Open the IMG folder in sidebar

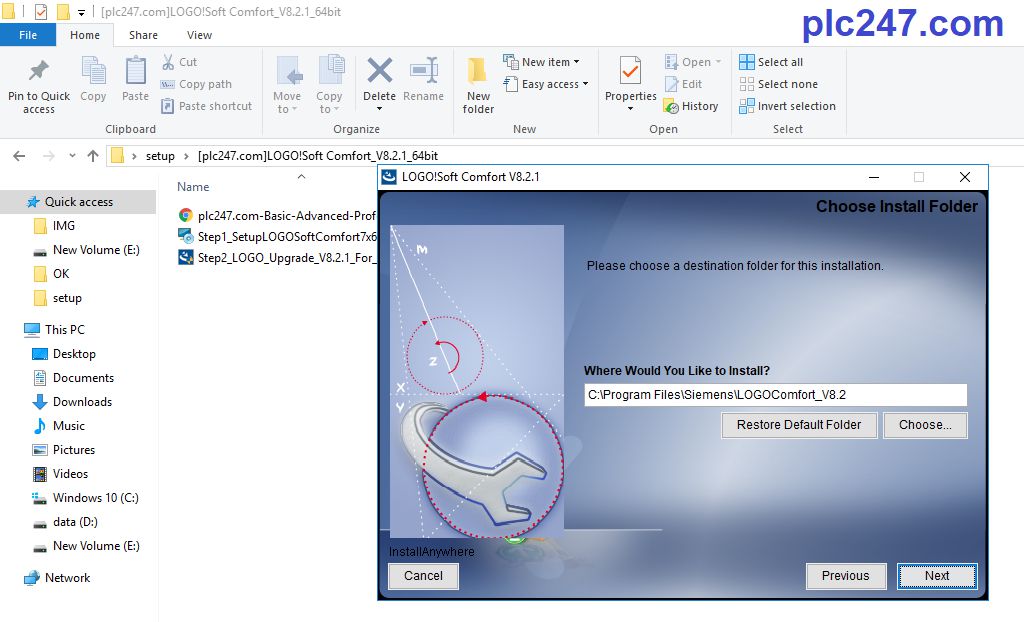click(x=64, y=225)
